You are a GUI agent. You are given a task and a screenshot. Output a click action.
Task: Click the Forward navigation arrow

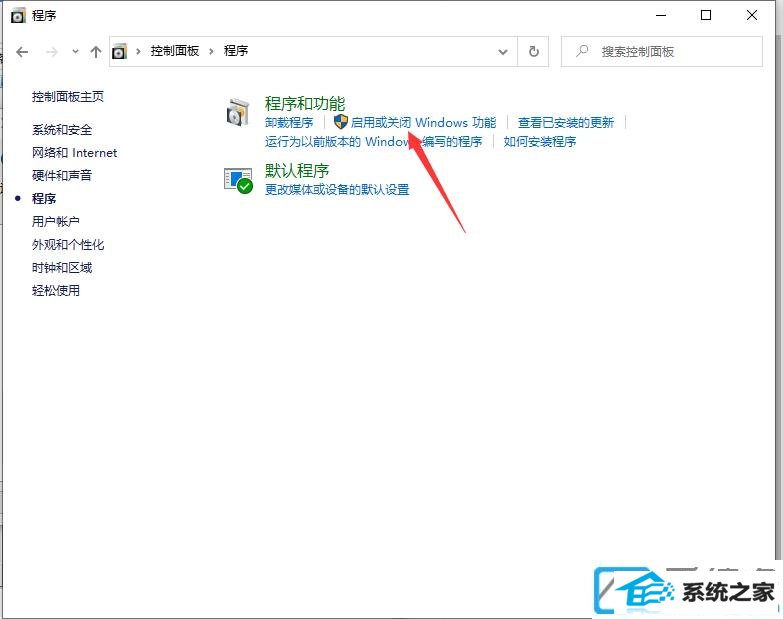tap(51, 51)
